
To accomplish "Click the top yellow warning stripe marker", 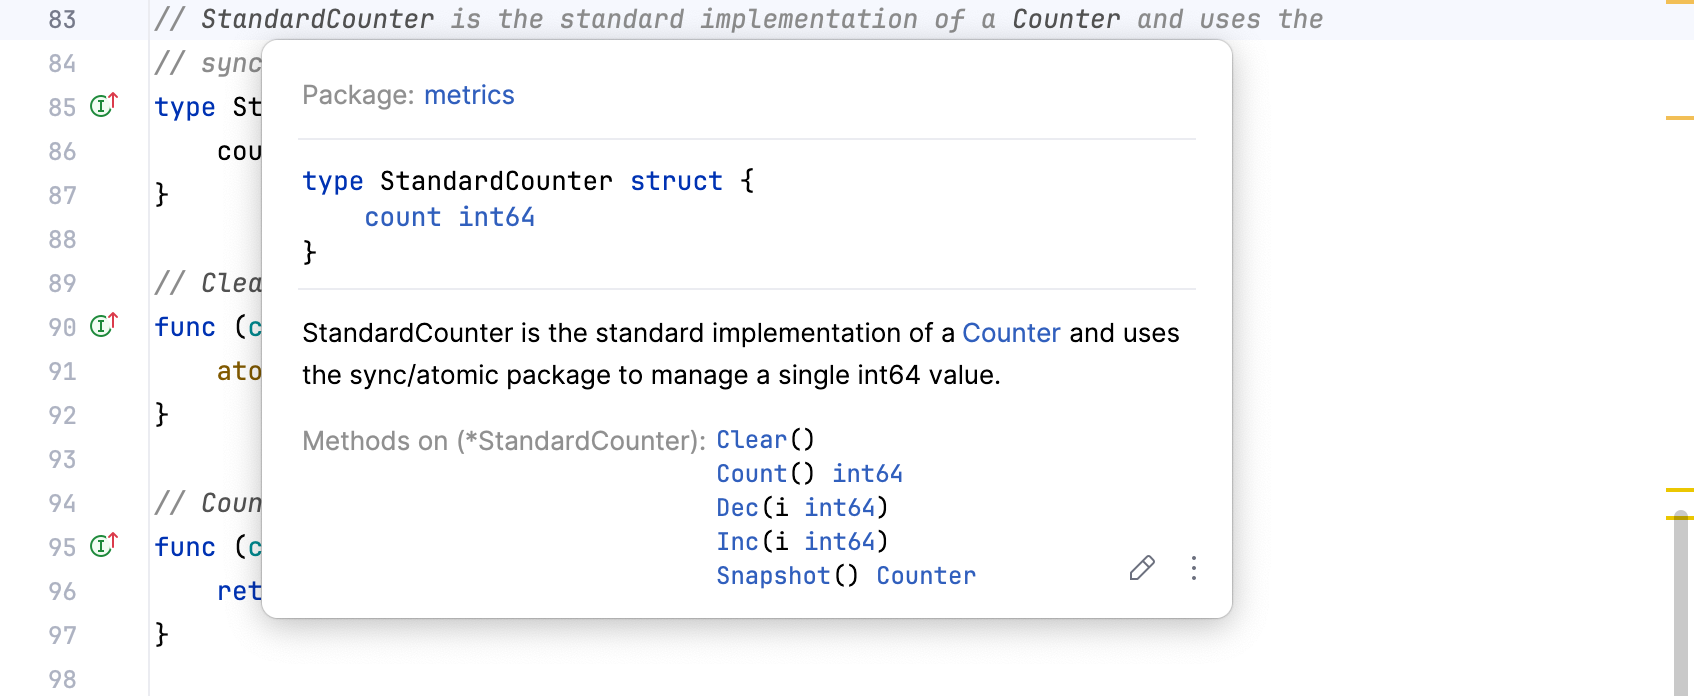I will [x=1679, y=3].
